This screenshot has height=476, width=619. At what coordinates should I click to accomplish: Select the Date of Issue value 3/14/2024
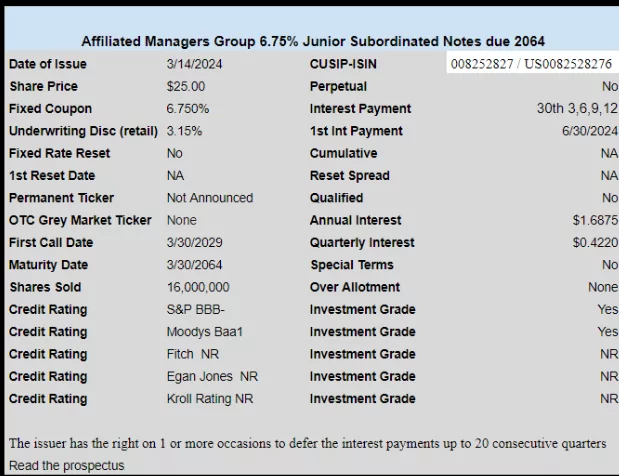194,64
